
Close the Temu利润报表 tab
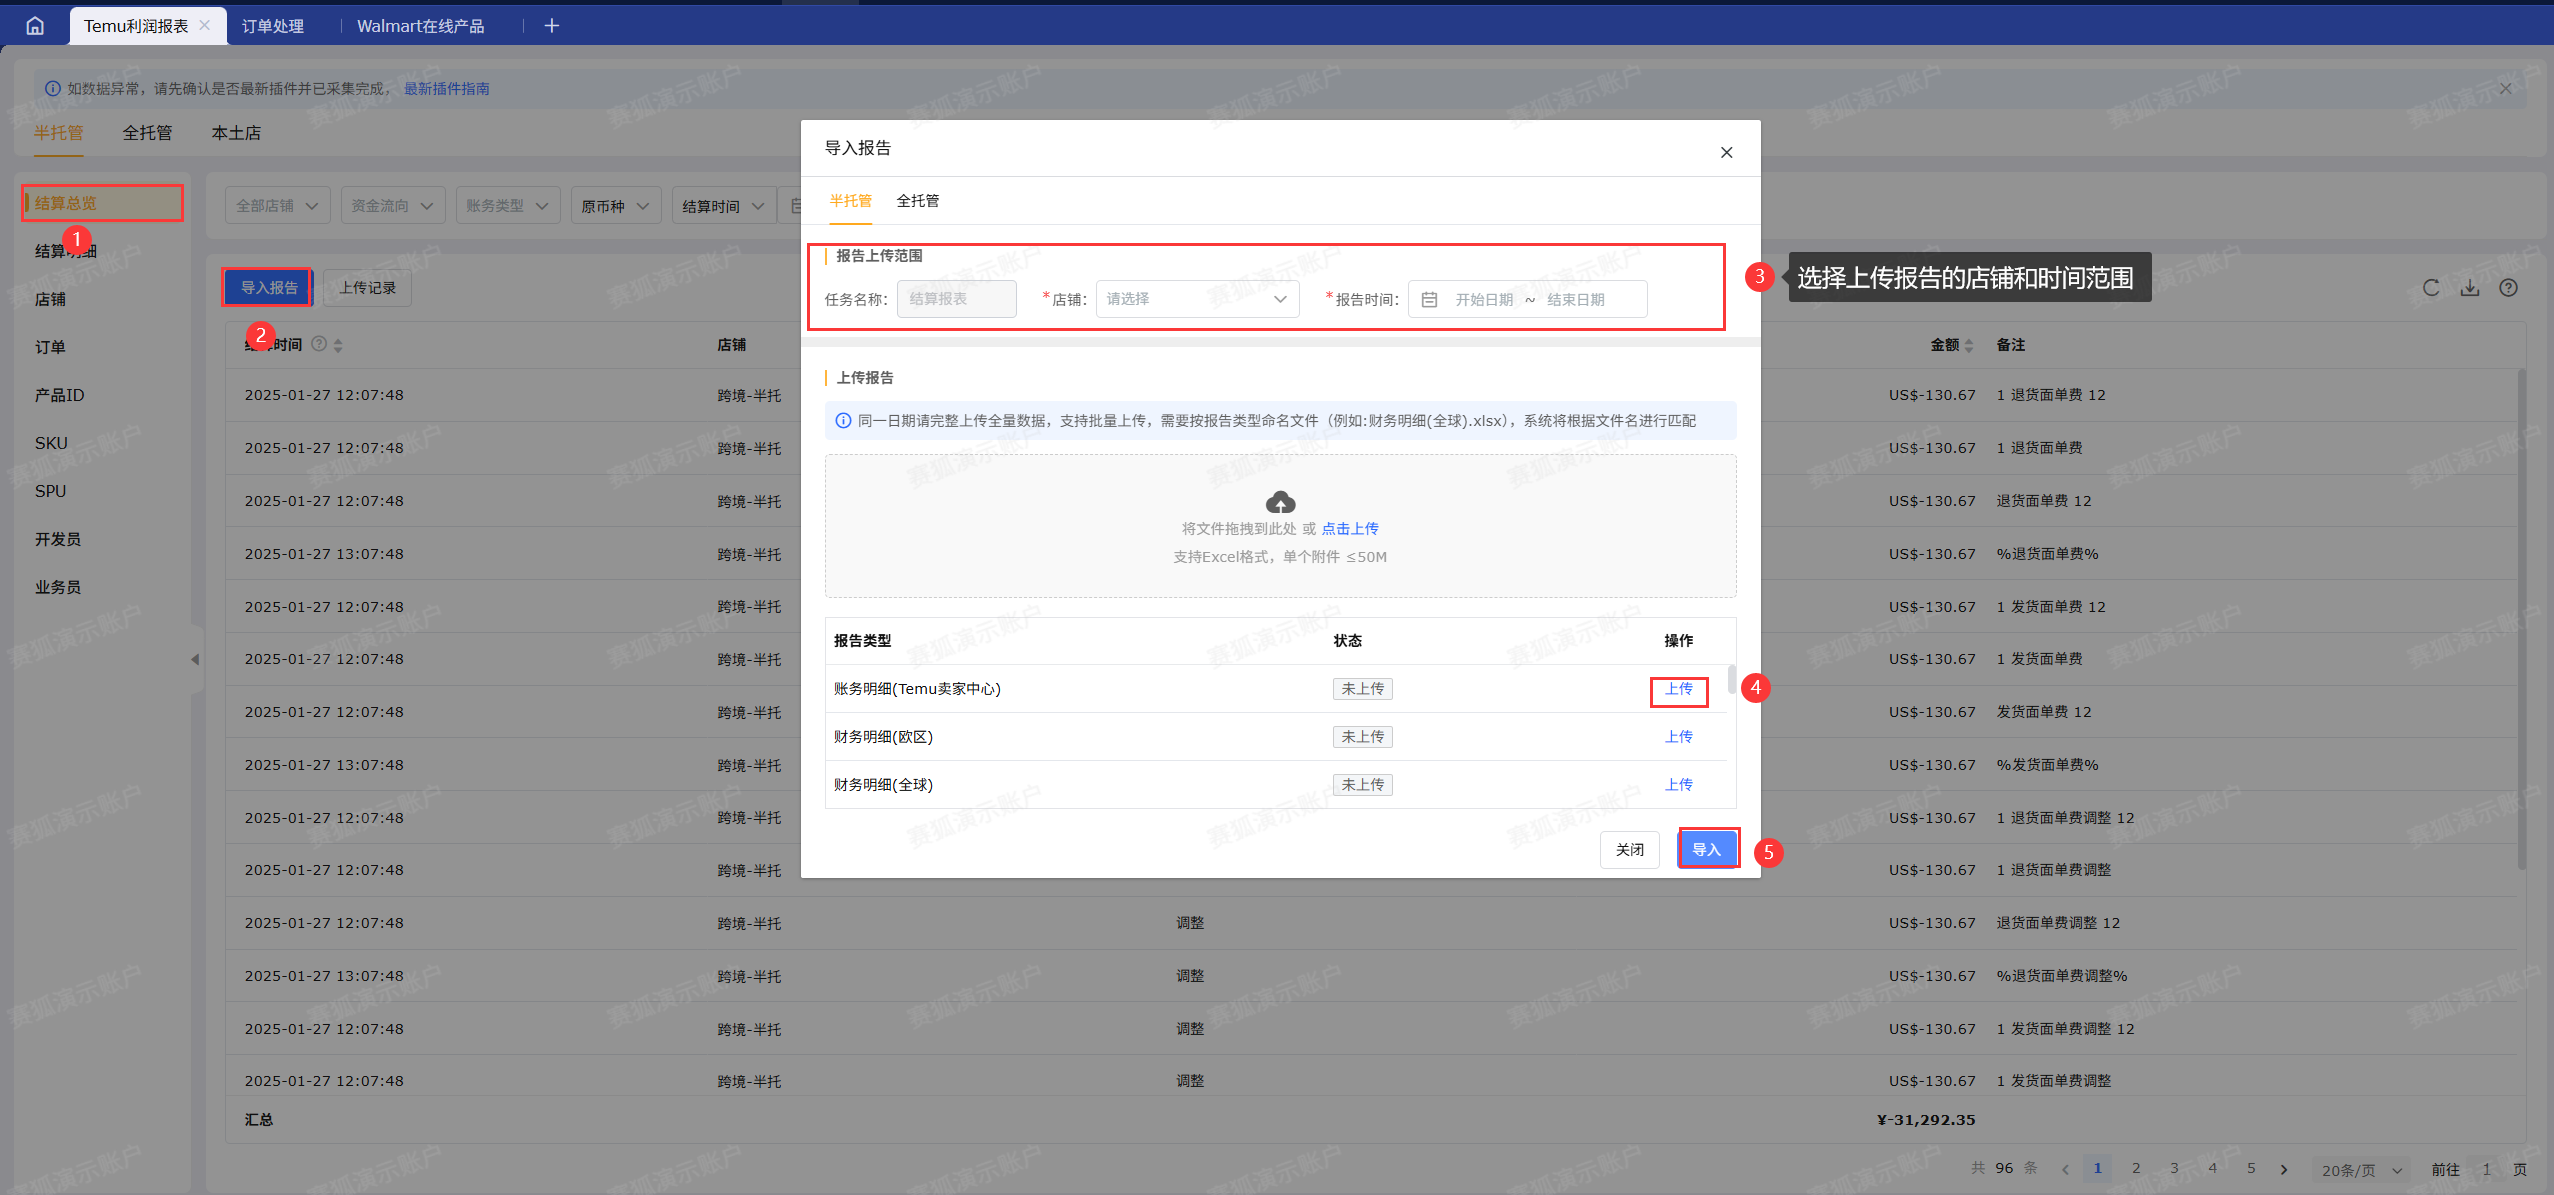205,25
